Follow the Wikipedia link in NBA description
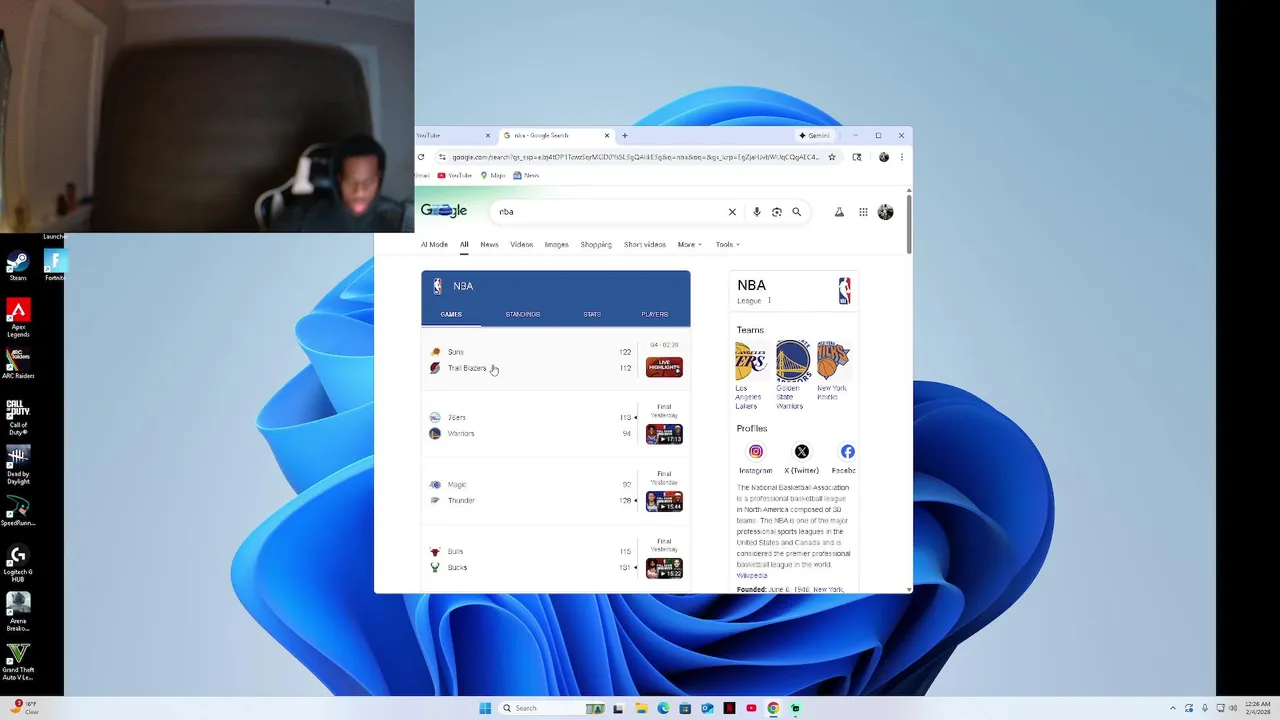The width and height of the screenshot is (1280, 720). pos(752,576)
